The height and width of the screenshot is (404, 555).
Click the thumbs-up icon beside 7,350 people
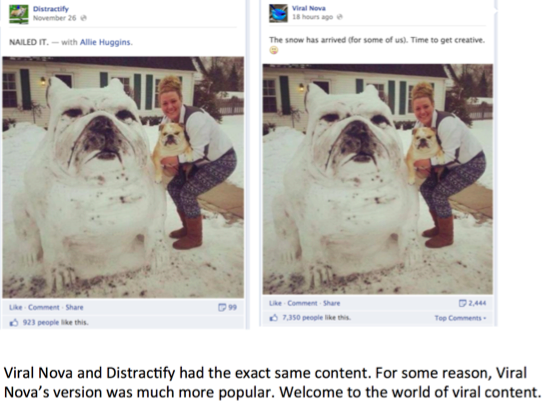tap(274, 318)
